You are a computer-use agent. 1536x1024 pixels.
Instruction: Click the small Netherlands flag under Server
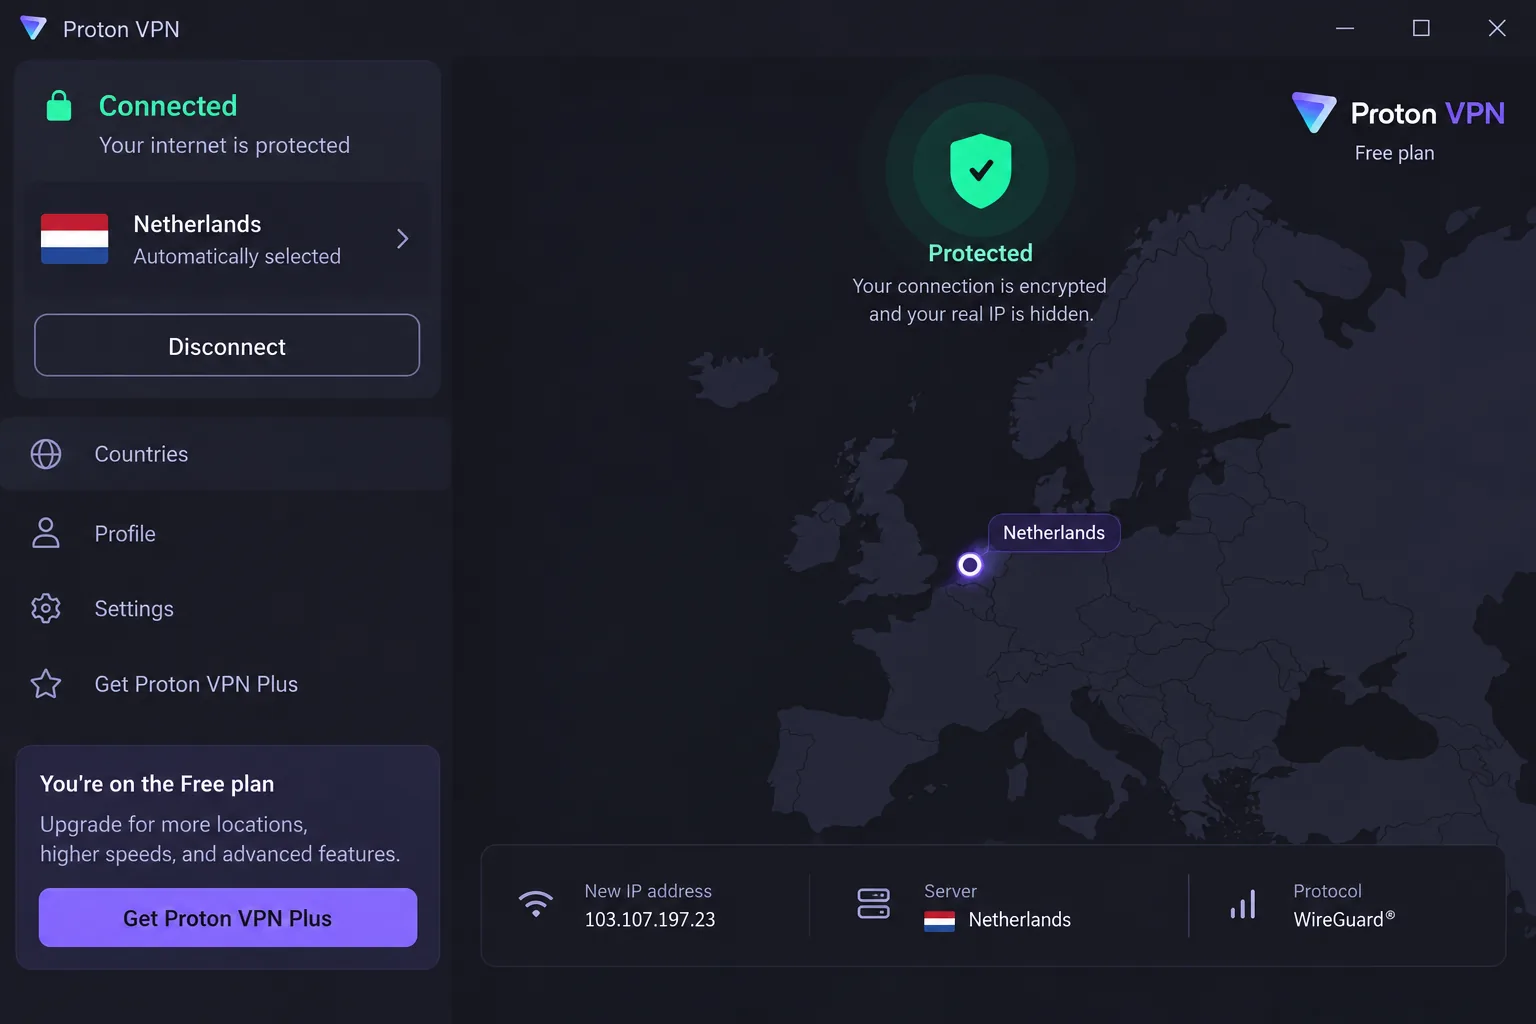tap(939, 920)
